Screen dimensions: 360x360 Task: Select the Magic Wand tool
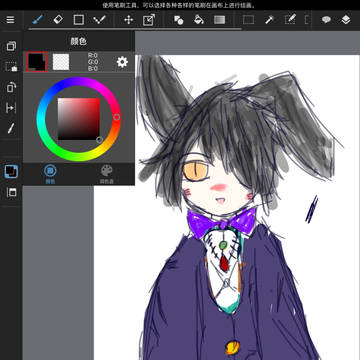[269, 20]
